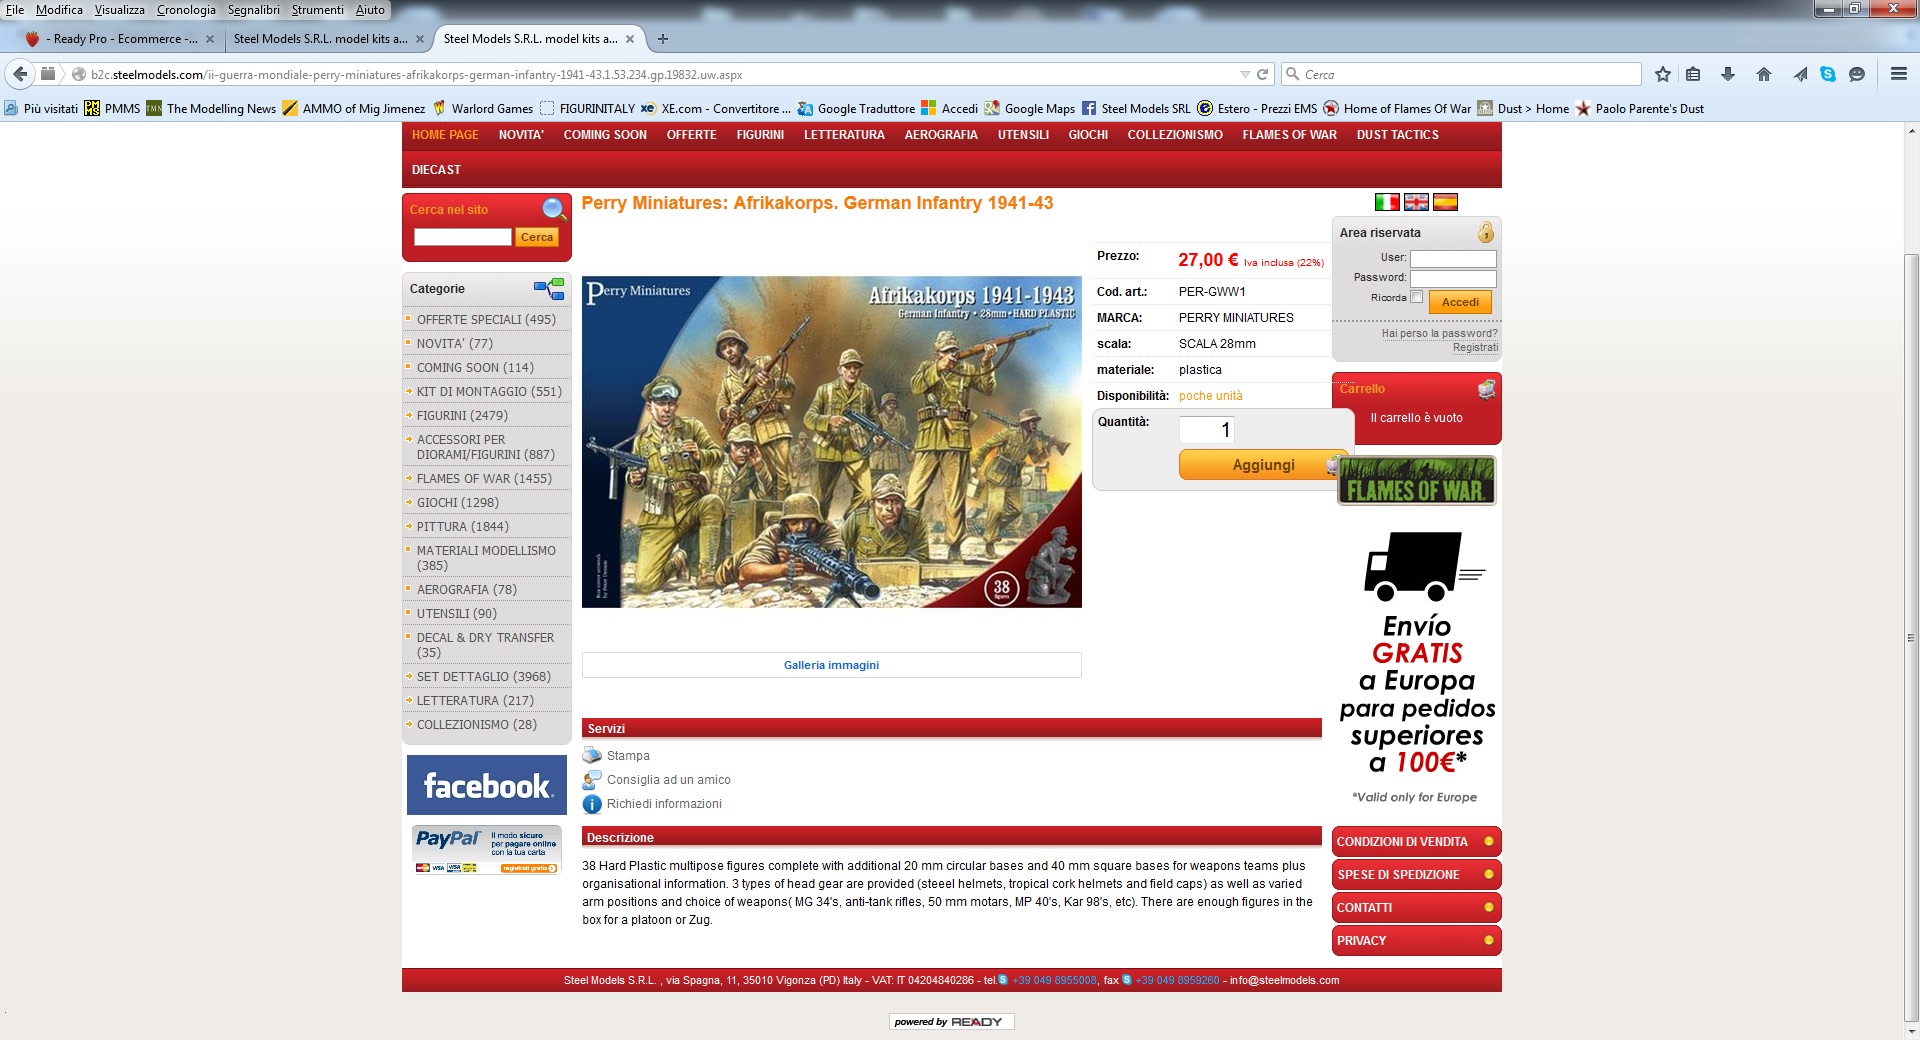Open CONDIZIONI DI VENDITA button
This screenshot has width=1920, height=1040.
pyautogui.click(x=1416, y=842)
